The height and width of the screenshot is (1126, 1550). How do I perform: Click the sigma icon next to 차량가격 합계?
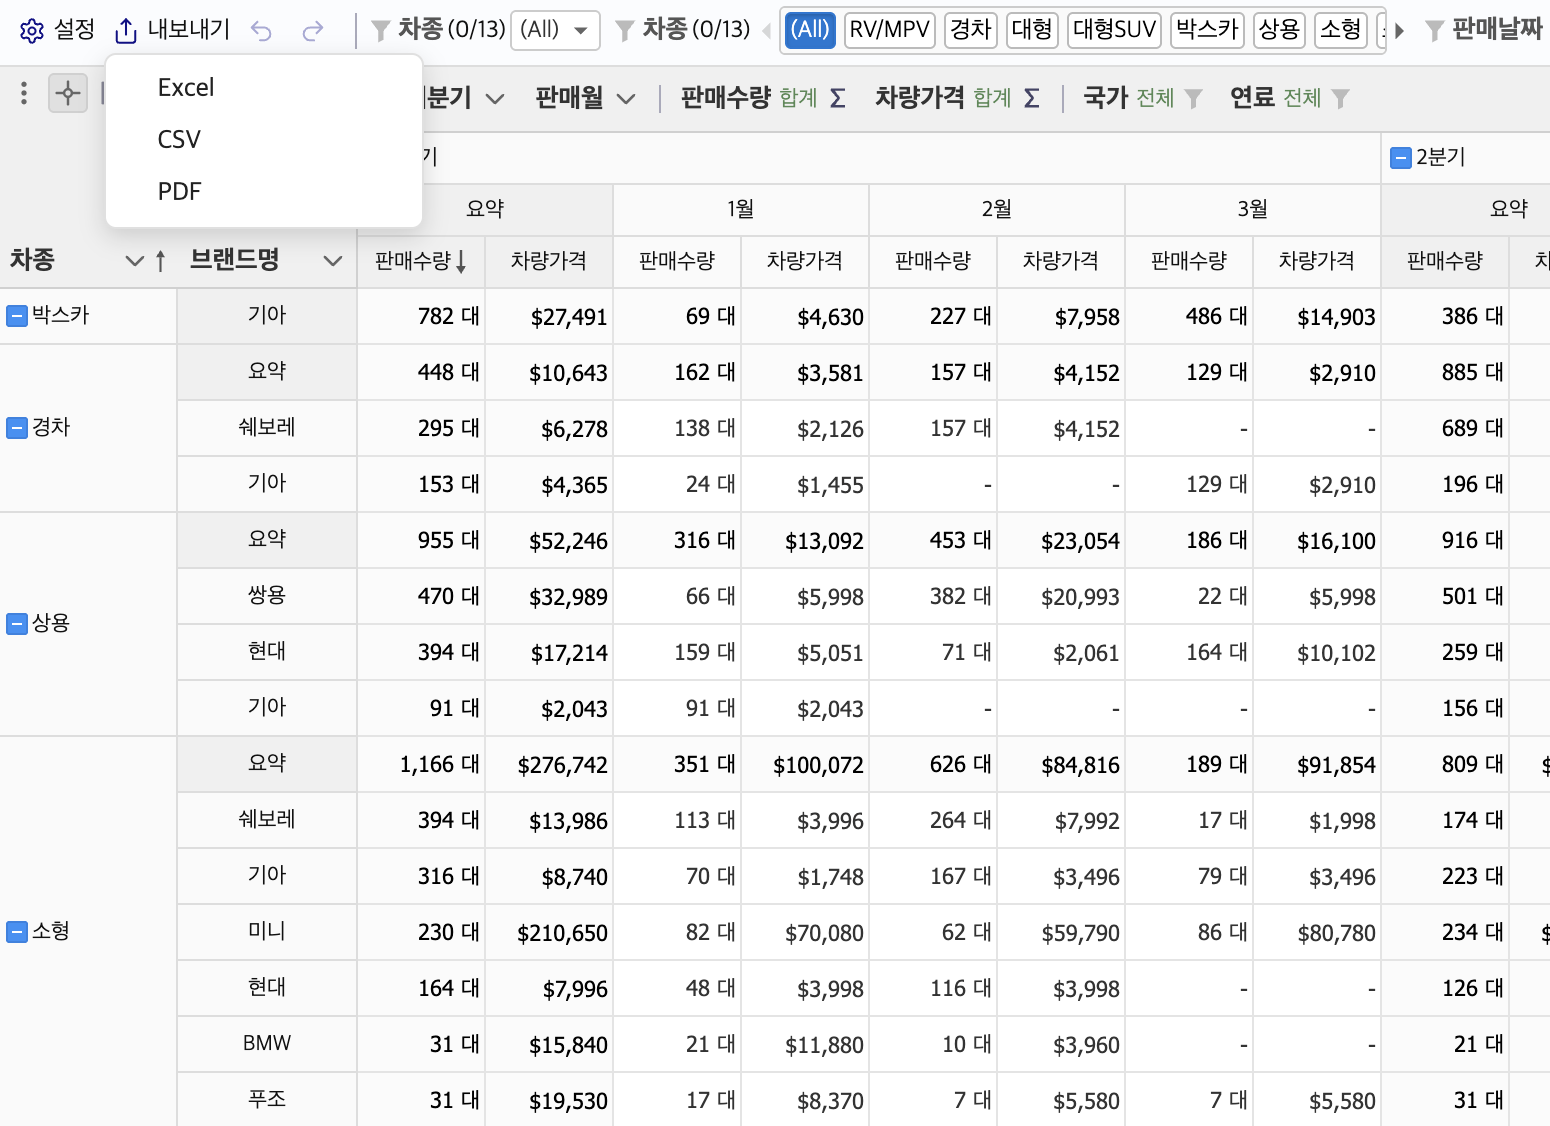[1032, 98]
